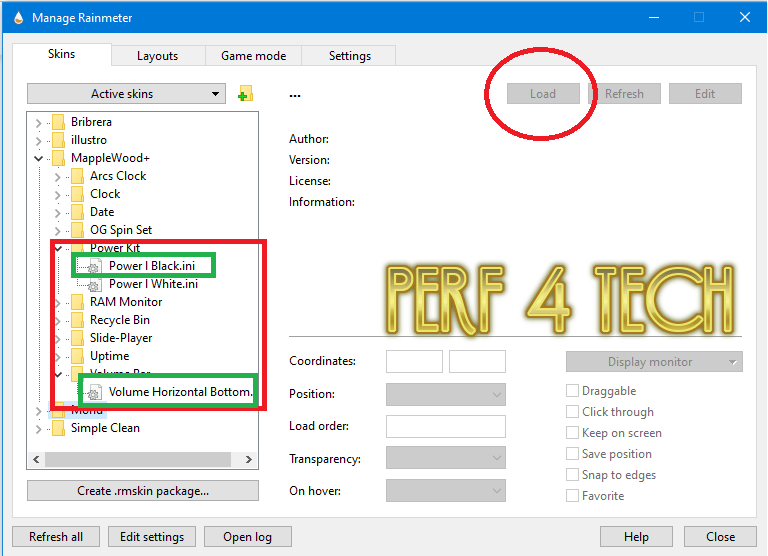Click the Help button
The width and height of the screenshot is (768, 556).
point(636,537)
